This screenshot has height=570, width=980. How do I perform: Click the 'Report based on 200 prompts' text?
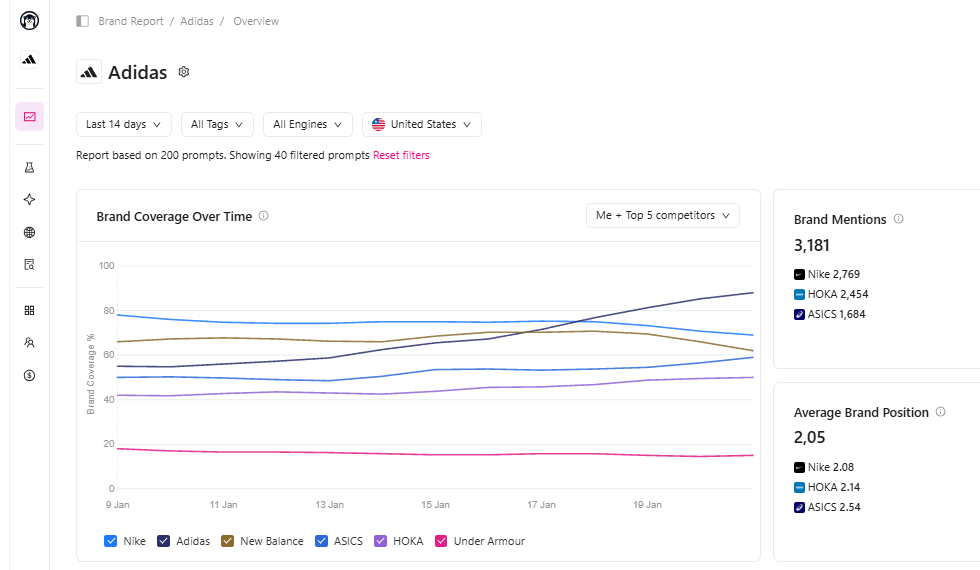151,155
